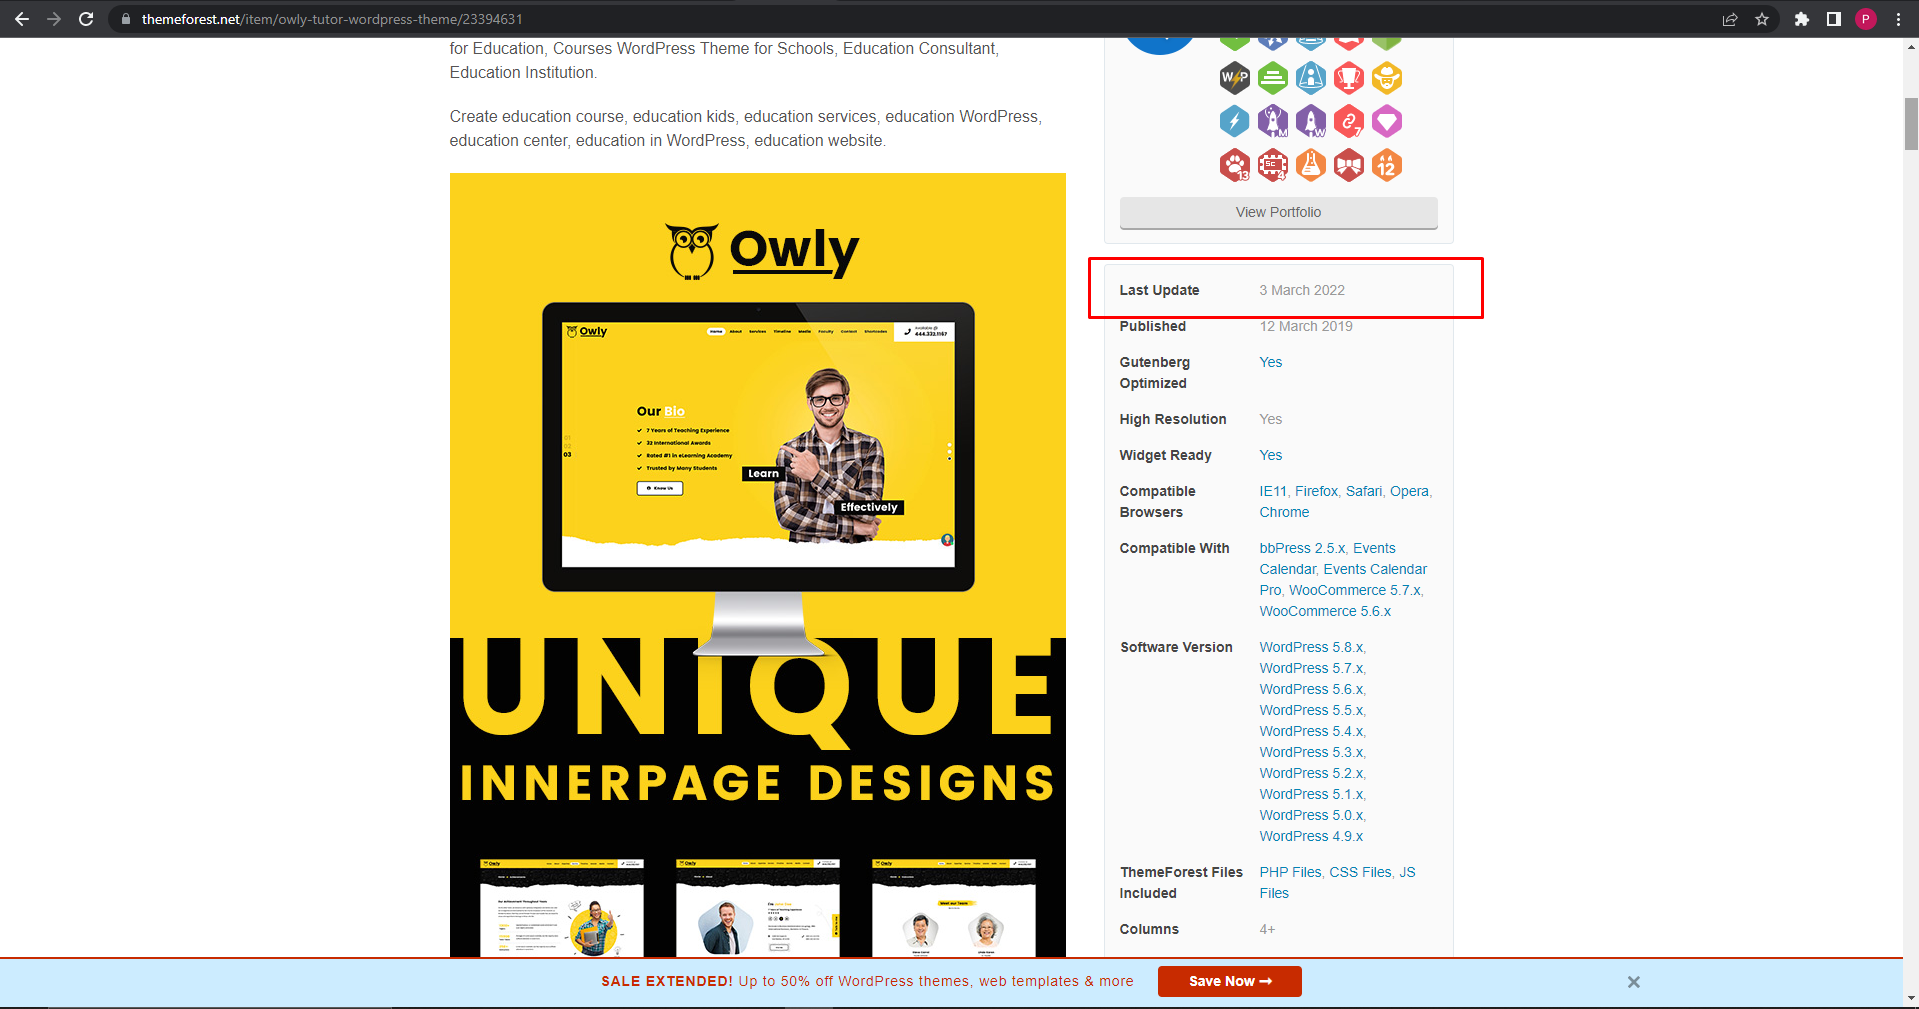Click the scrollbar down arrow

pos(1911,998)
